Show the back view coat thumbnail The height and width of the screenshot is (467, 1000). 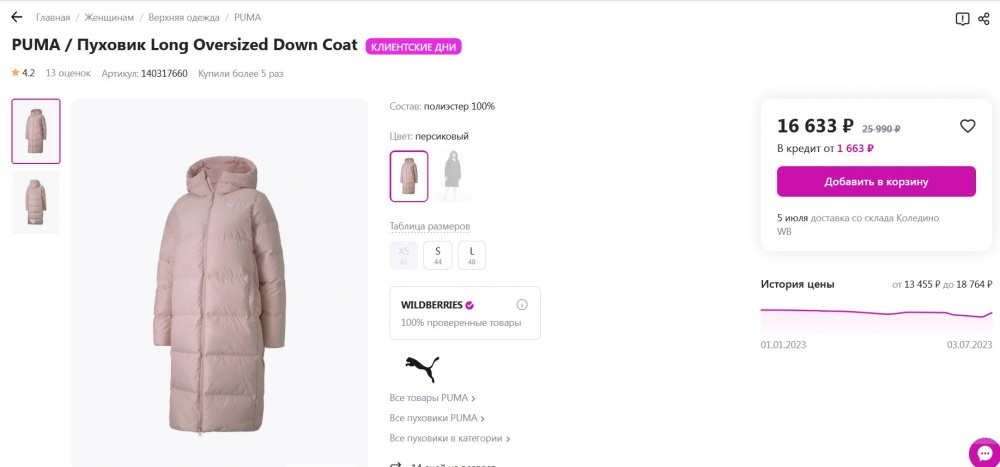click(36, 202)
